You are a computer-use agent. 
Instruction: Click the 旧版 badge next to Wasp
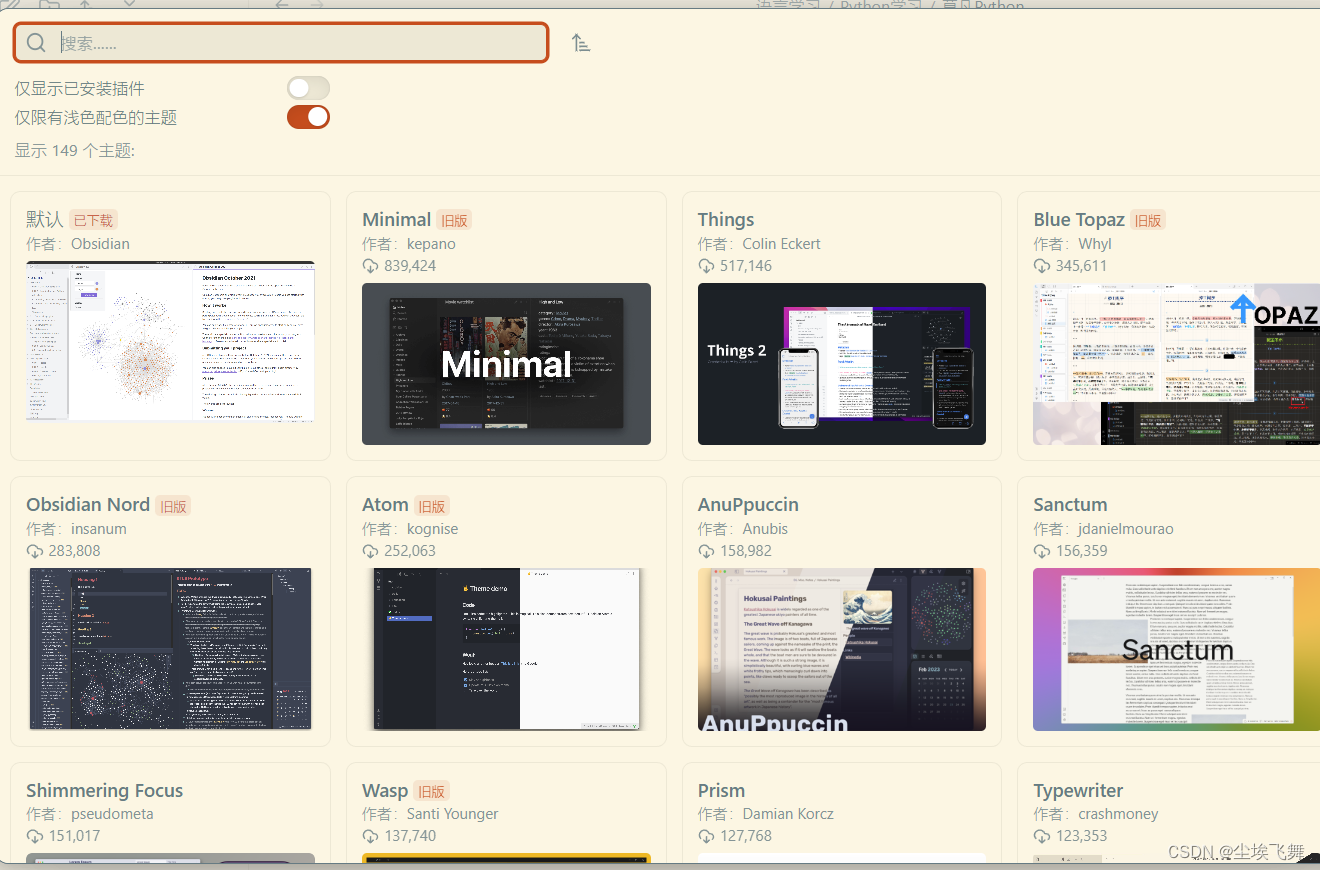(x=431, y=791)
